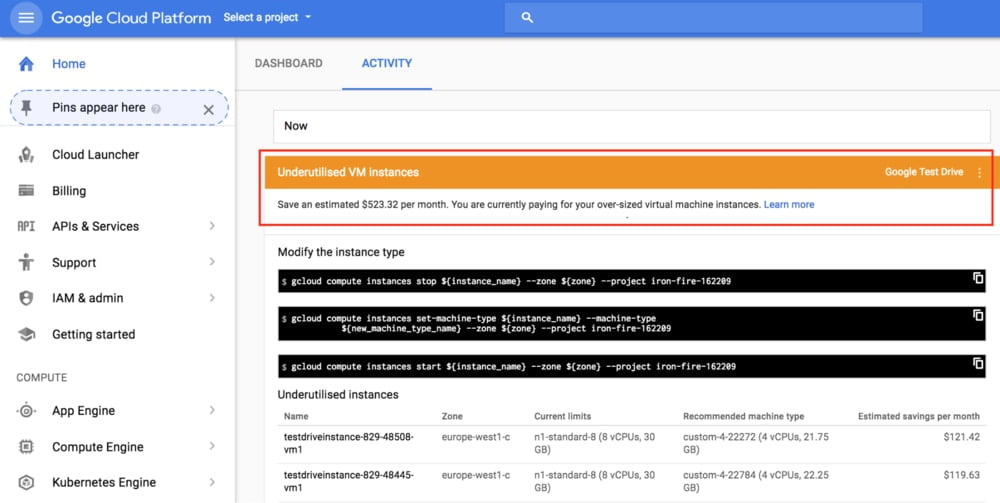Viewport: 1000px width, 503px height.
Task: Select the ACTIVITY tab
Action: click(386, 63)
